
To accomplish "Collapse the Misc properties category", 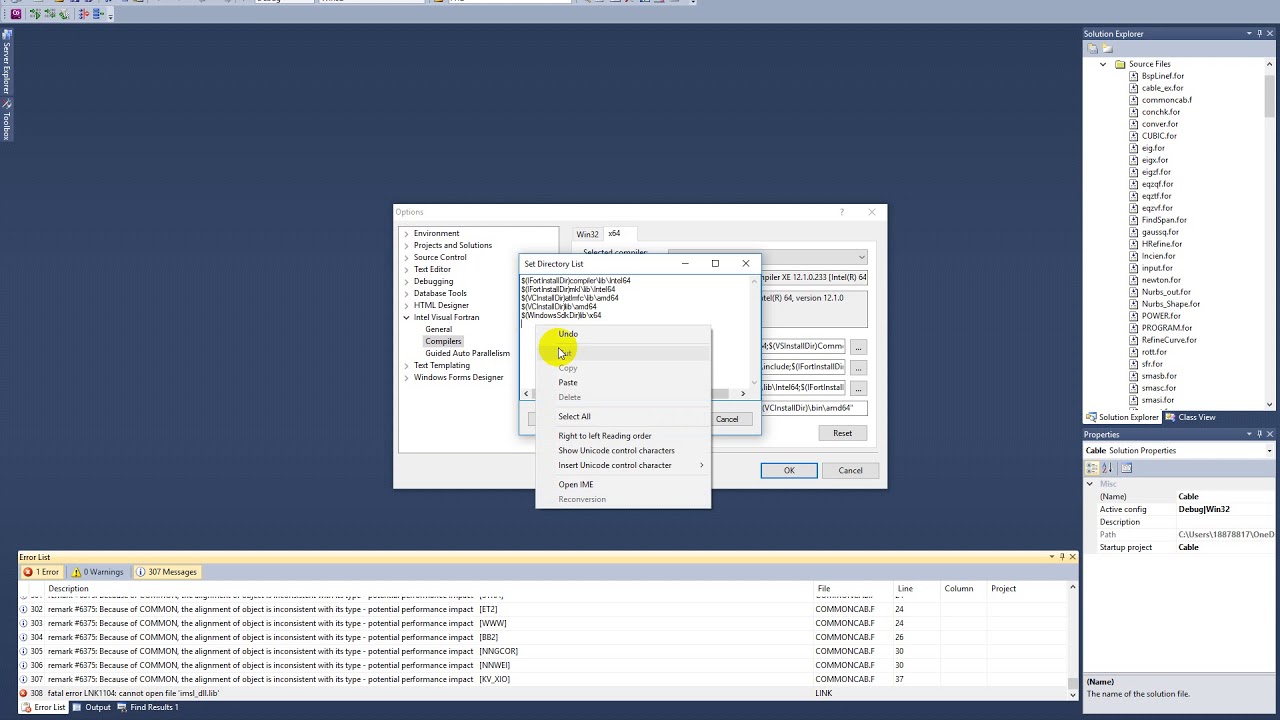I will [1090, 484].
